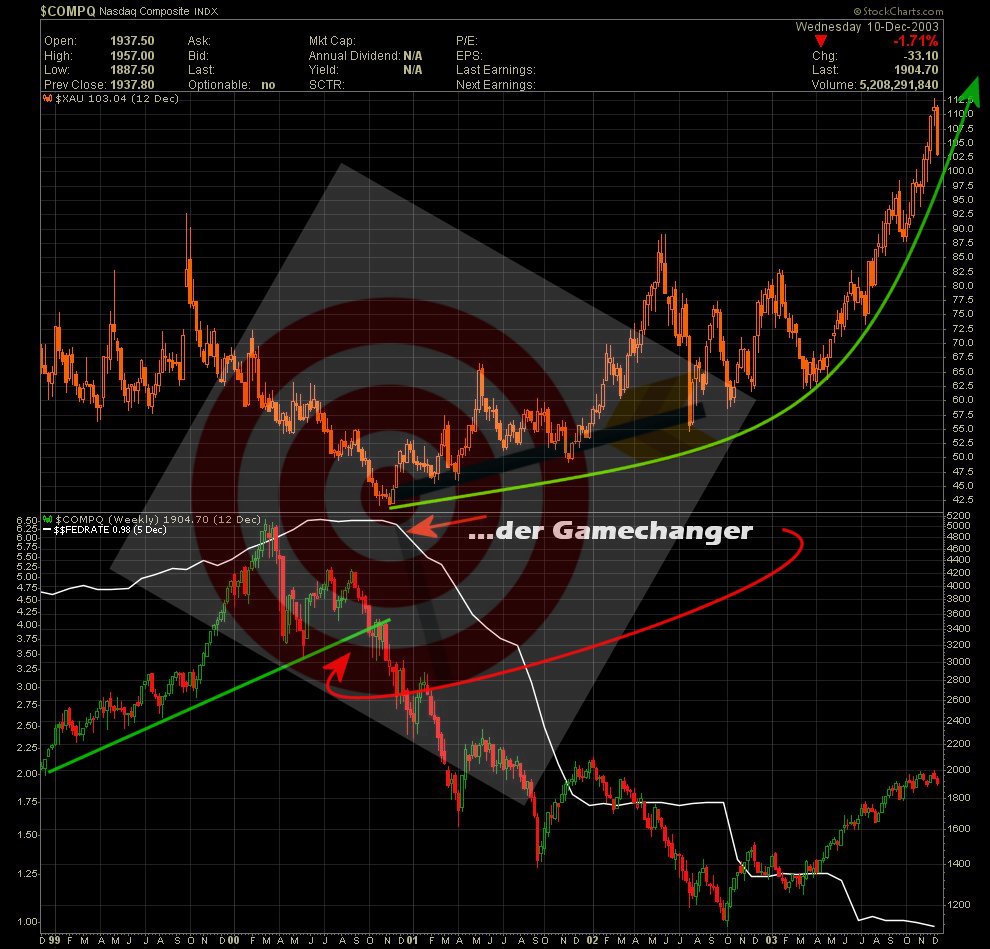
Task: Click the $COMPQ (Weekly) legend chart icon
Action: pyautogui.click(x=47, y=520)
